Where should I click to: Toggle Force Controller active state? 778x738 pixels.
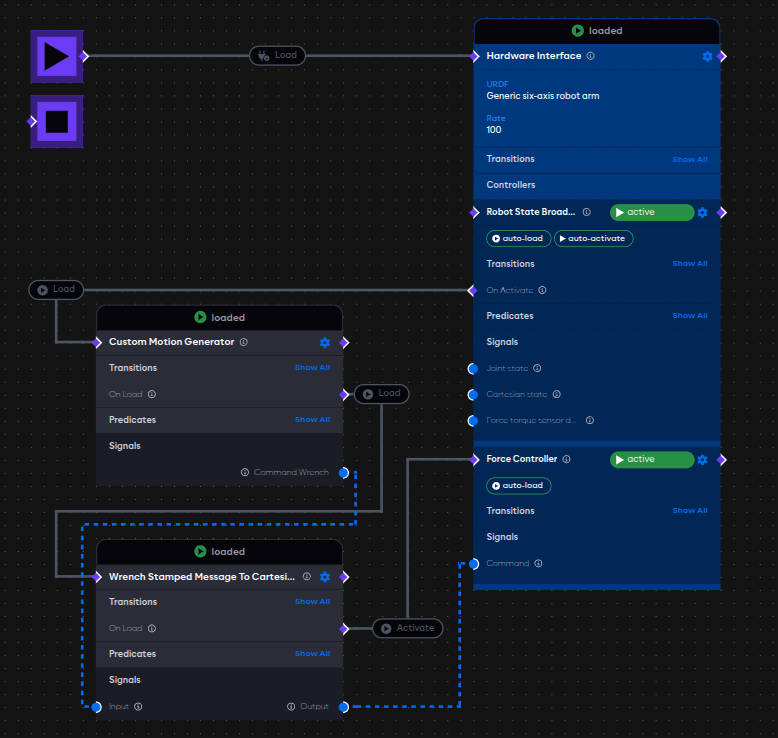[652, 460]
